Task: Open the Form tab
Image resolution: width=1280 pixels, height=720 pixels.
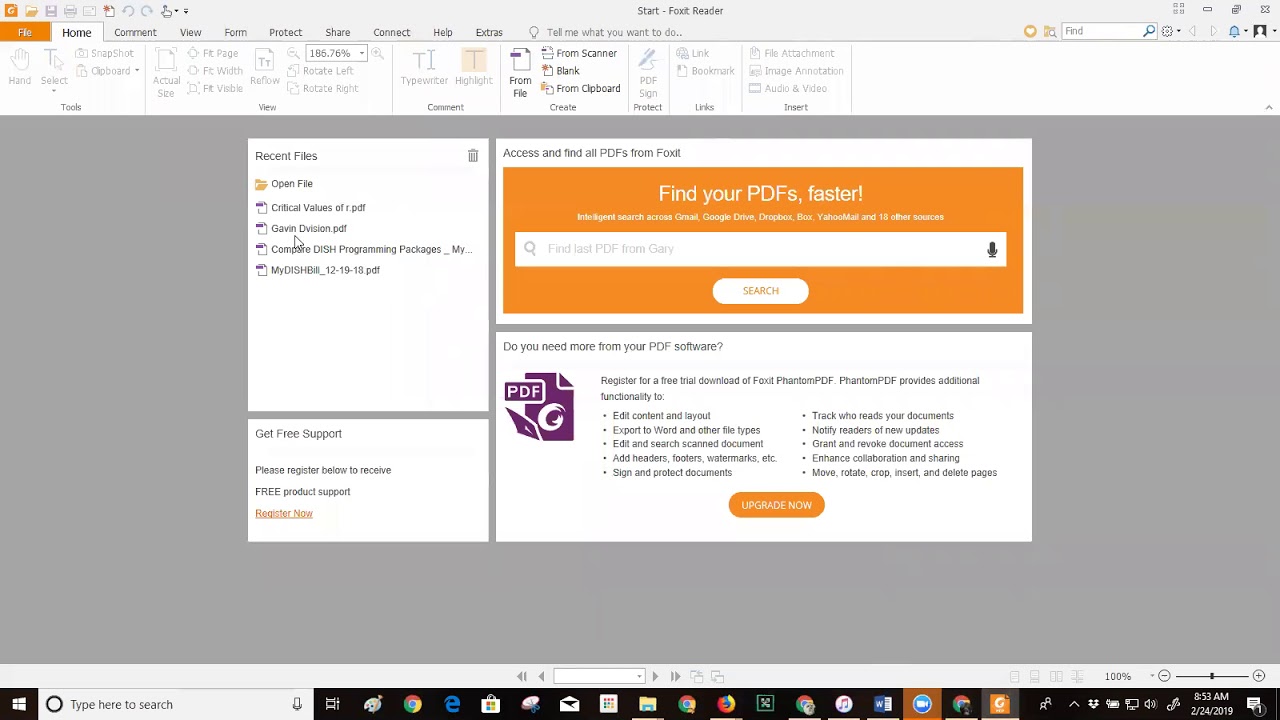Action: (236, 32)
